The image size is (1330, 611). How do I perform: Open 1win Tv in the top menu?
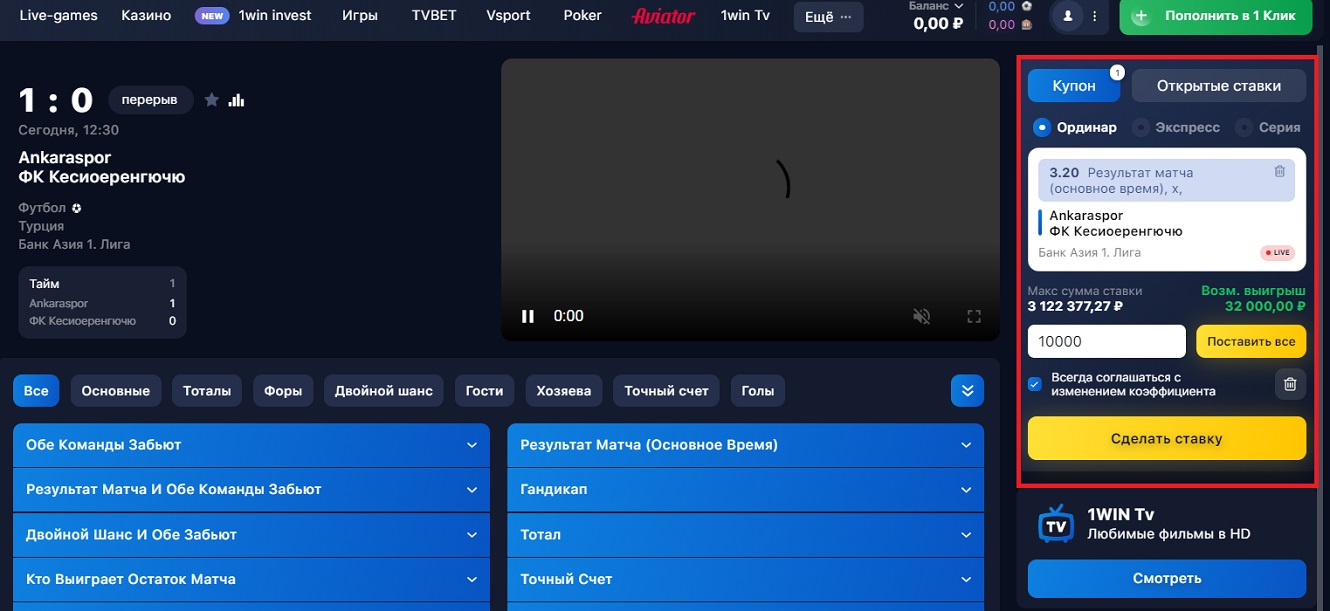point(745,16)
